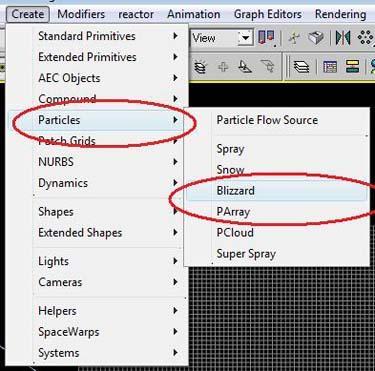375x371 pixels.
Task: Choose Spray from the Particles submenu
Action: tap(277, 149)
